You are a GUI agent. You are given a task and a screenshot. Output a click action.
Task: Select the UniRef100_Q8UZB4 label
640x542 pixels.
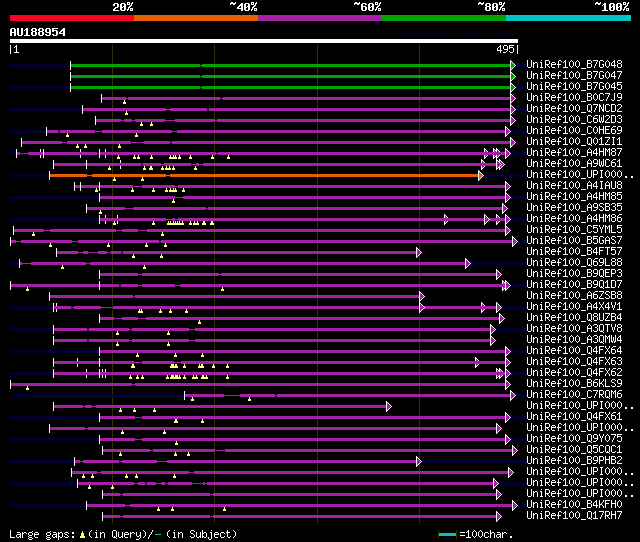[574, 318]
